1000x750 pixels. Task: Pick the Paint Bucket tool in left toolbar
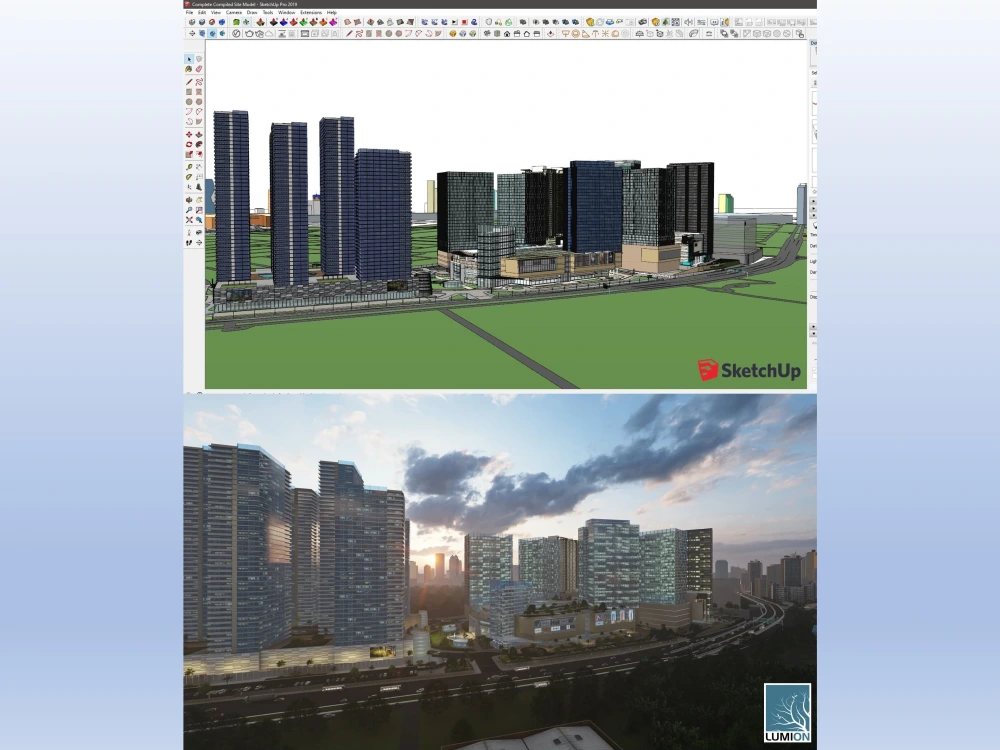(x=189, y=69)
